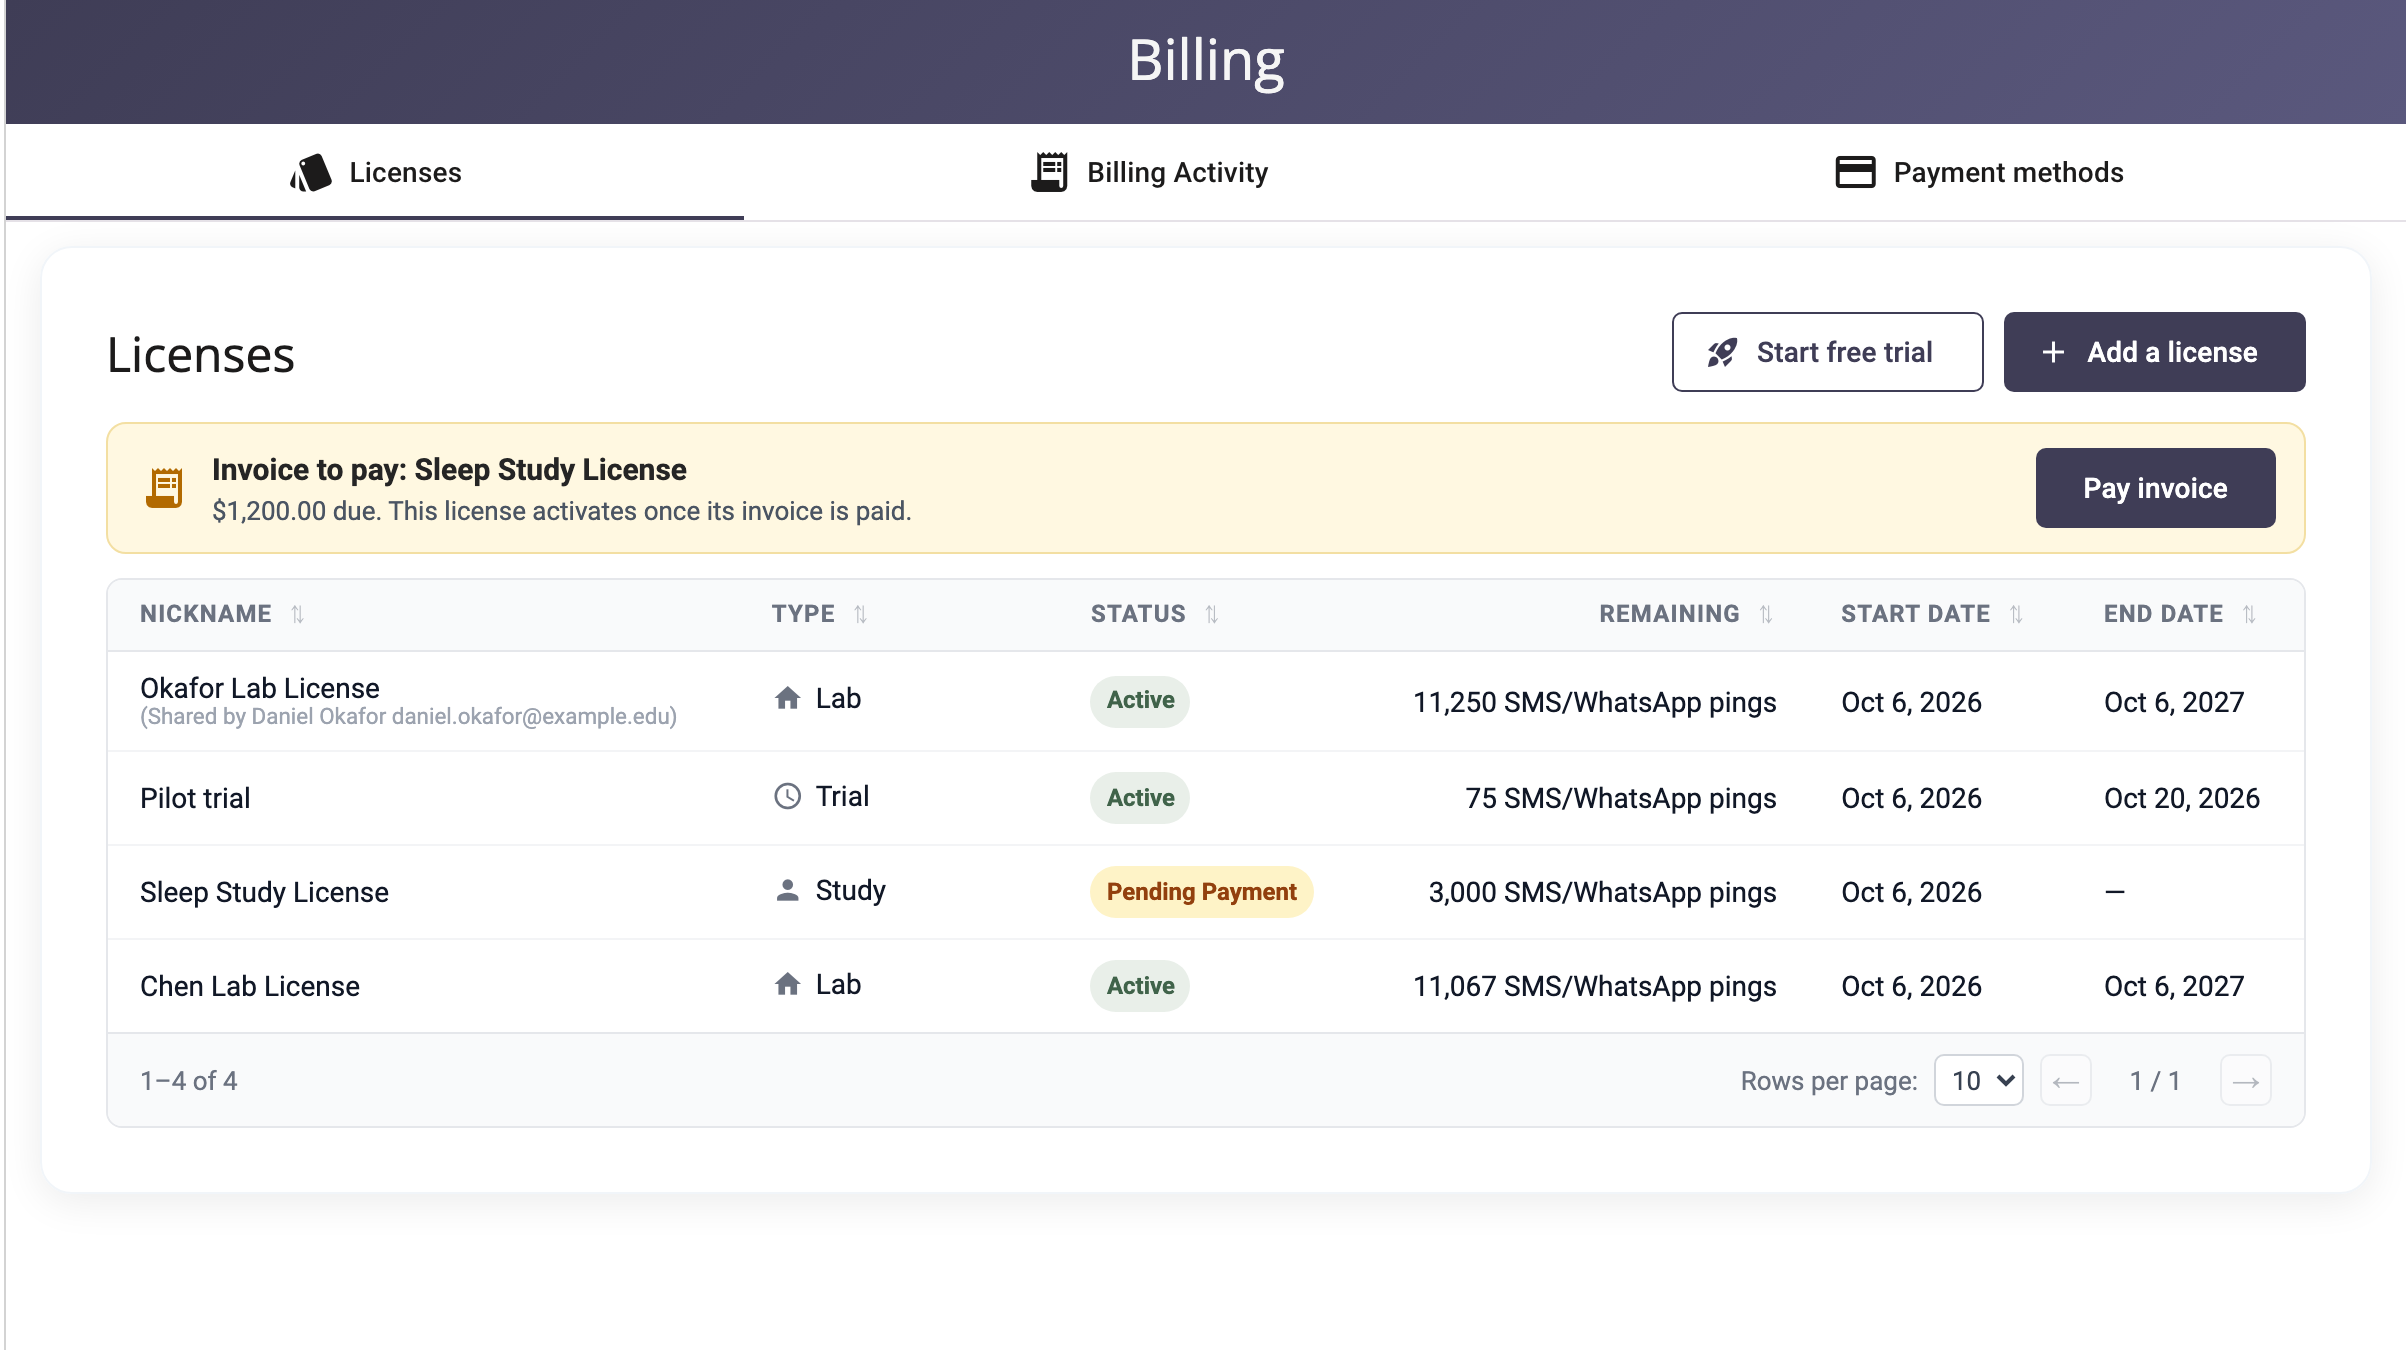This screenshot has width=2406, height=1350.
Task: Sort the table by Status
Action: click(1154, 614)
